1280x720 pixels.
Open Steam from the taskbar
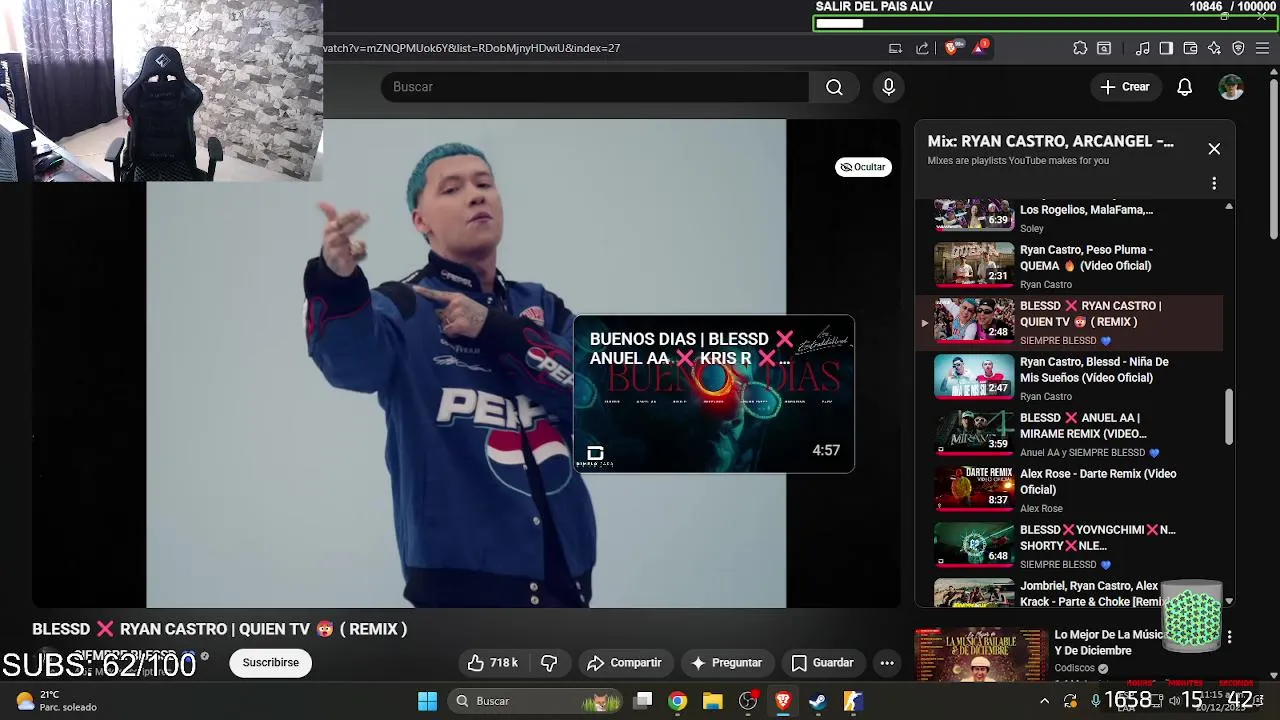(818, 701)
